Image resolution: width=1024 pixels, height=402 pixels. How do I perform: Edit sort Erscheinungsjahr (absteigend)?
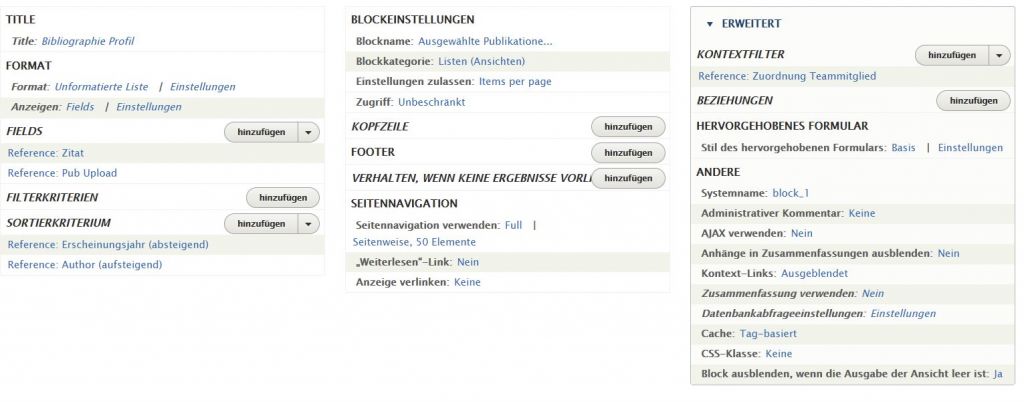(x=108, y=244)
